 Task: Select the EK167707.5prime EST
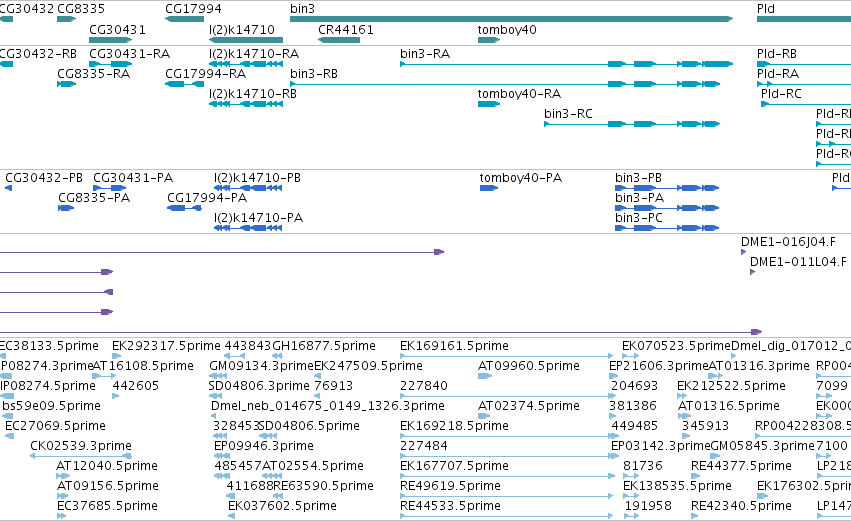[x=507, y=476]
